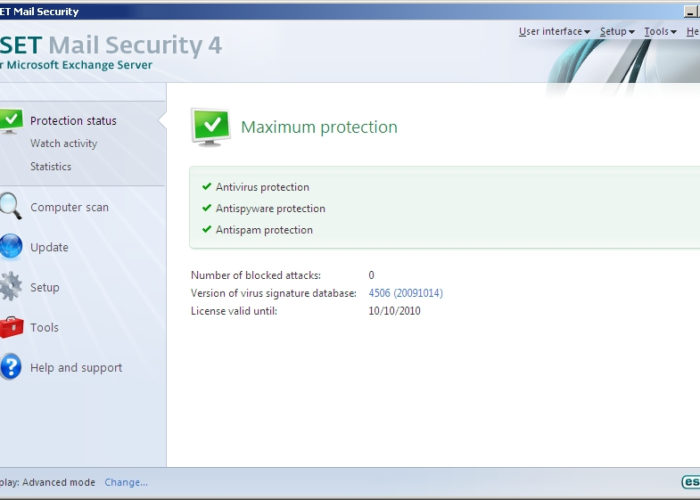Click the blocked attacks value 0
700x500 pixels.
coord(371,275)
